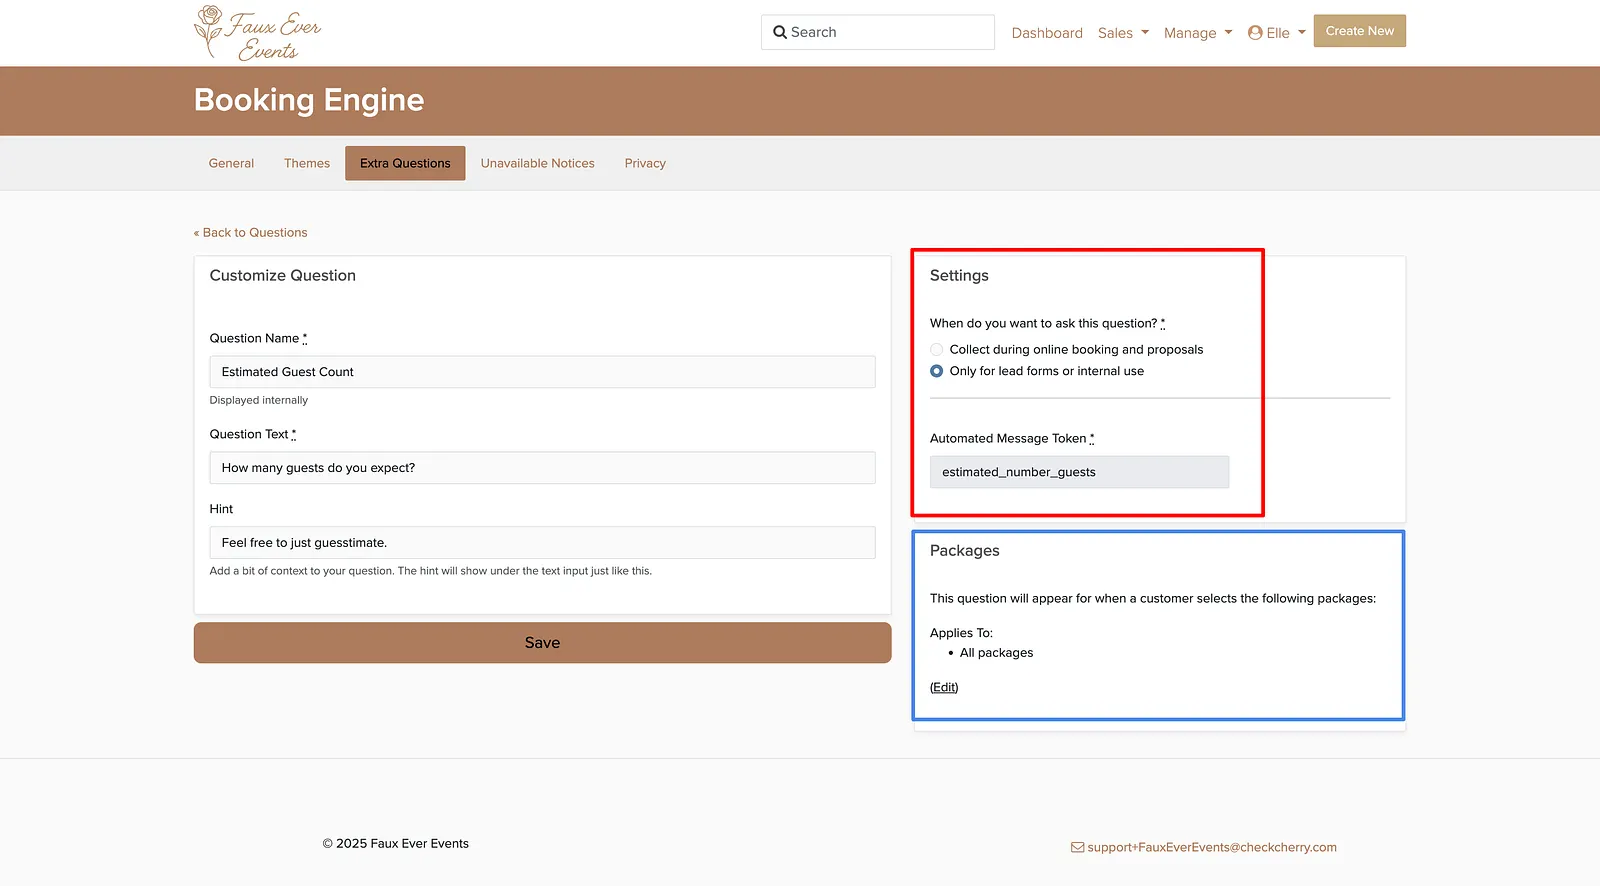Expand the Sales dropdown menu
1600x886 pixels.
point(1123,33)
